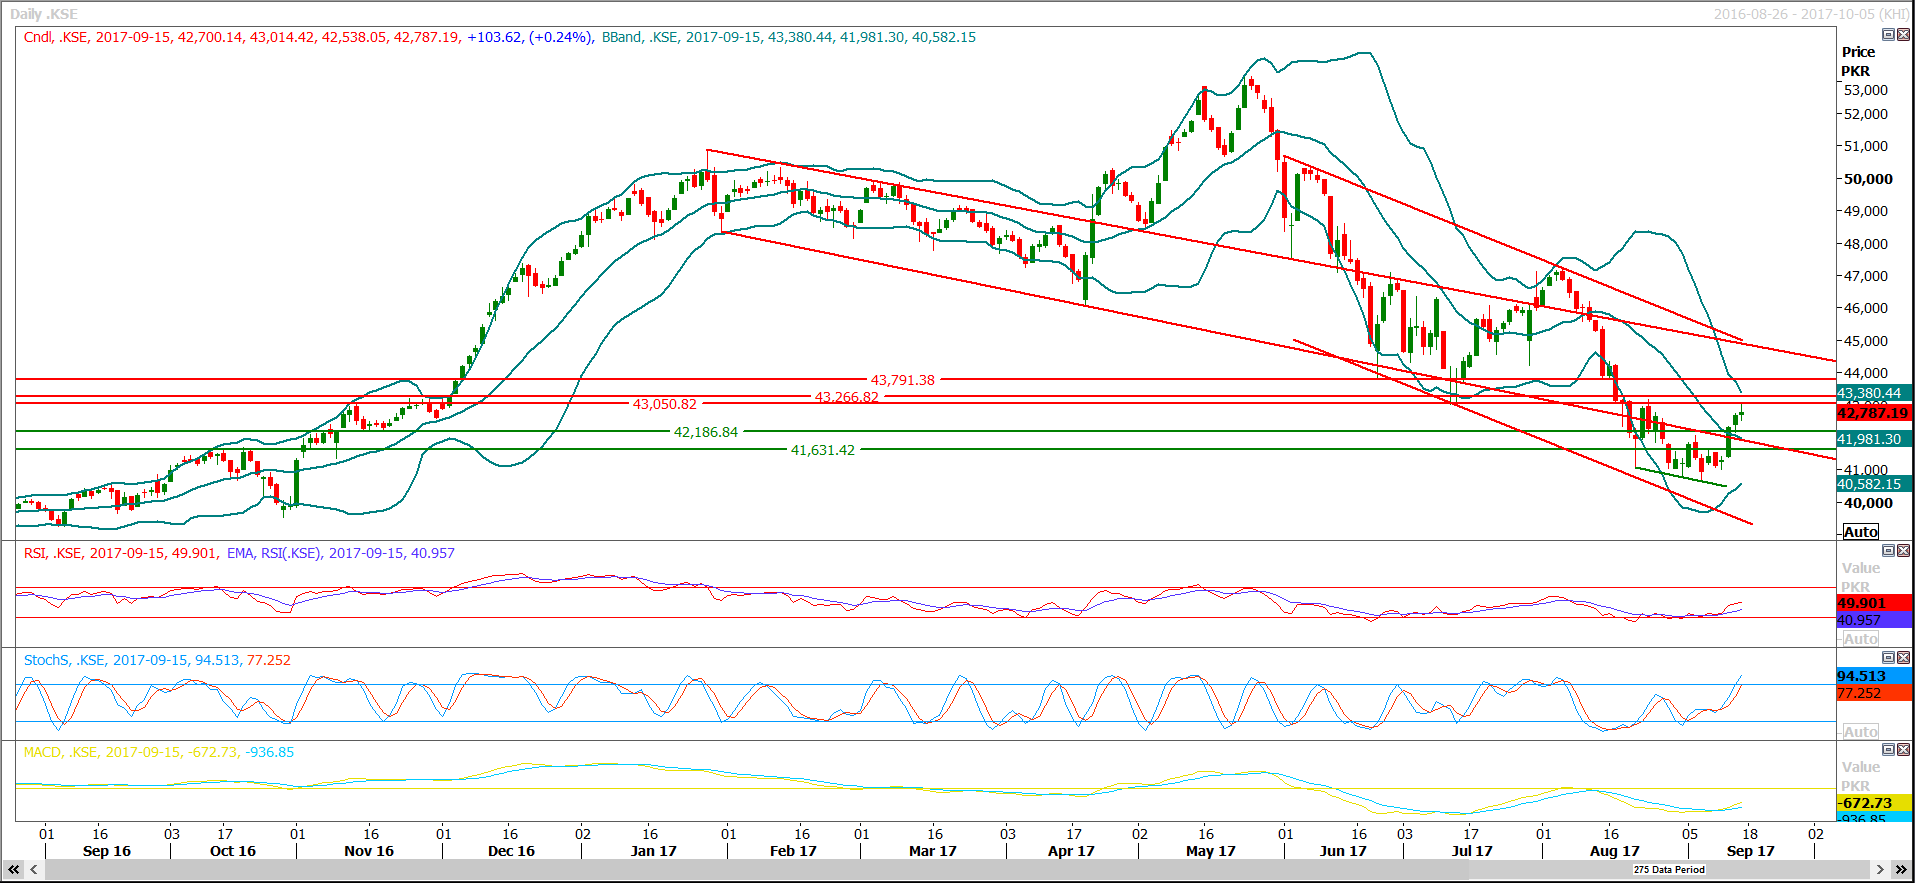Click the bold 50,000 price axis label
This screenshot has width=1915, height=883.
(1868, 179)
